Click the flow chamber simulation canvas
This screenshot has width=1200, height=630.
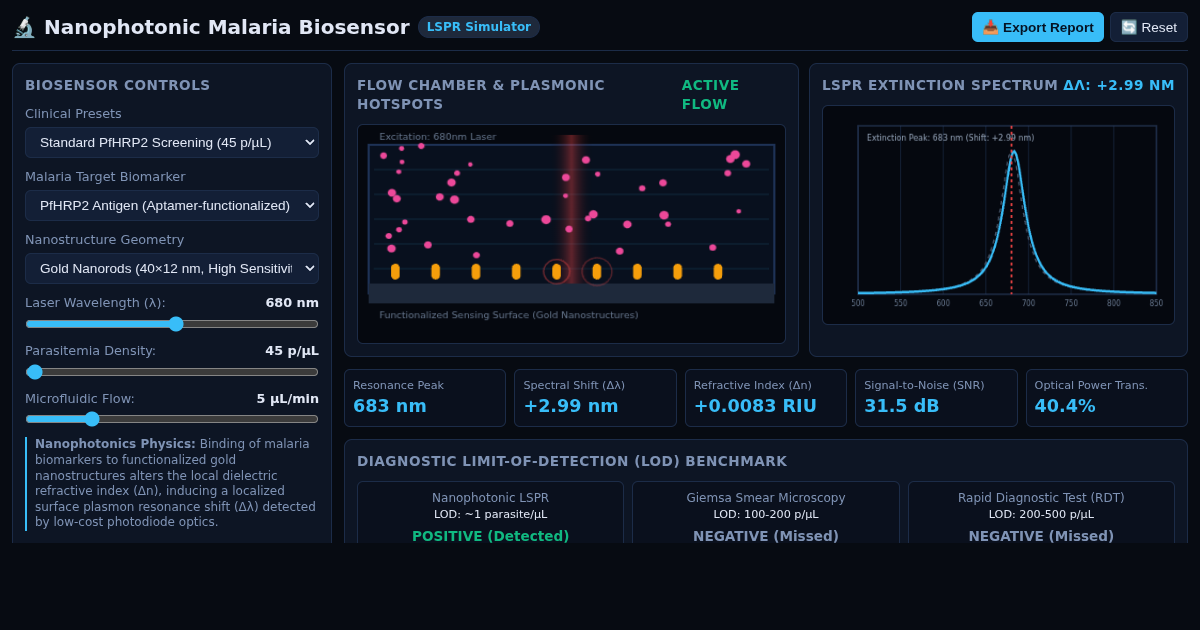(571, 234)
